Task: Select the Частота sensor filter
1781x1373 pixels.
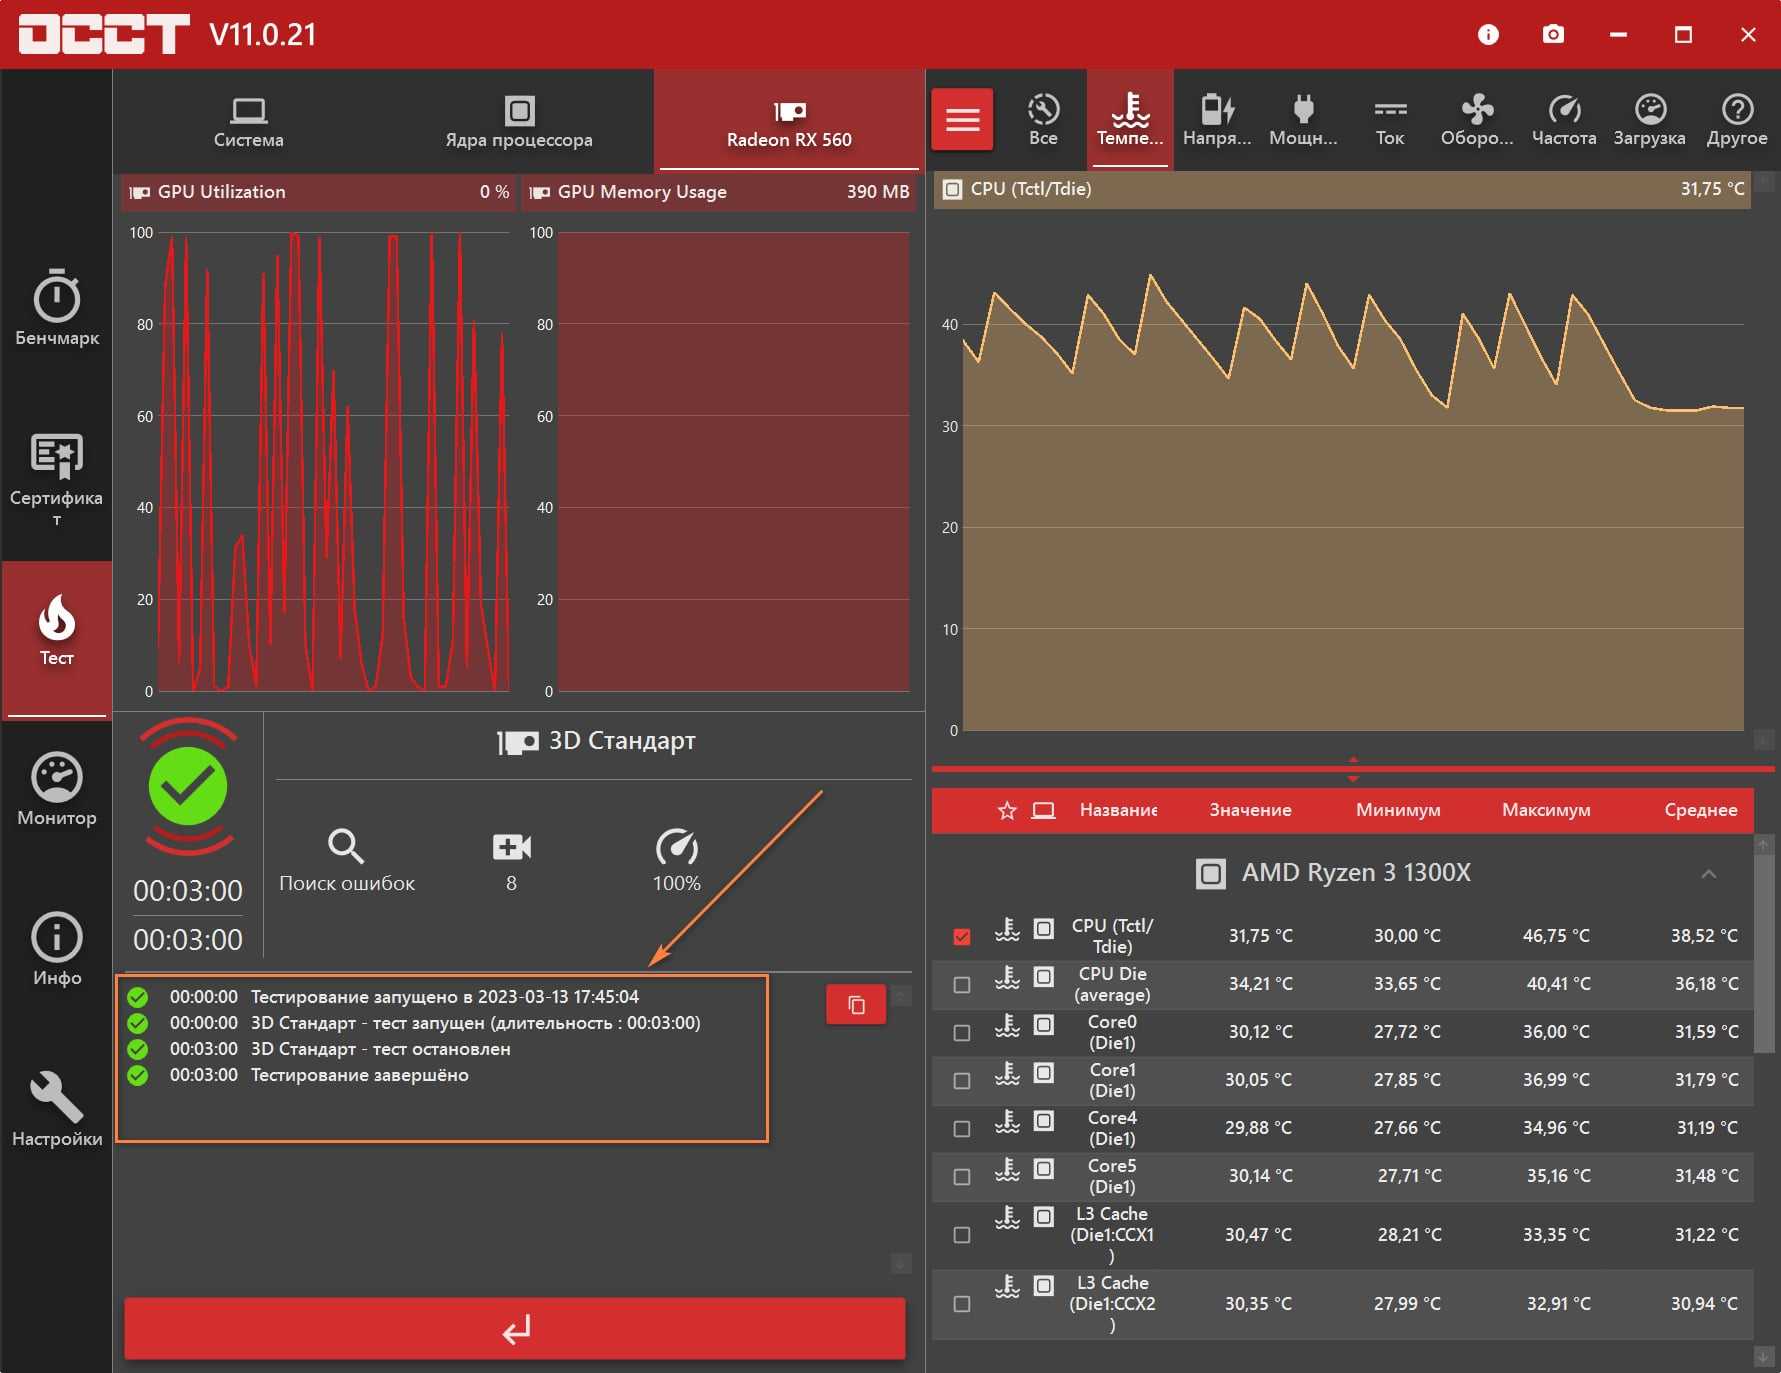Action: click(1564, 120)
